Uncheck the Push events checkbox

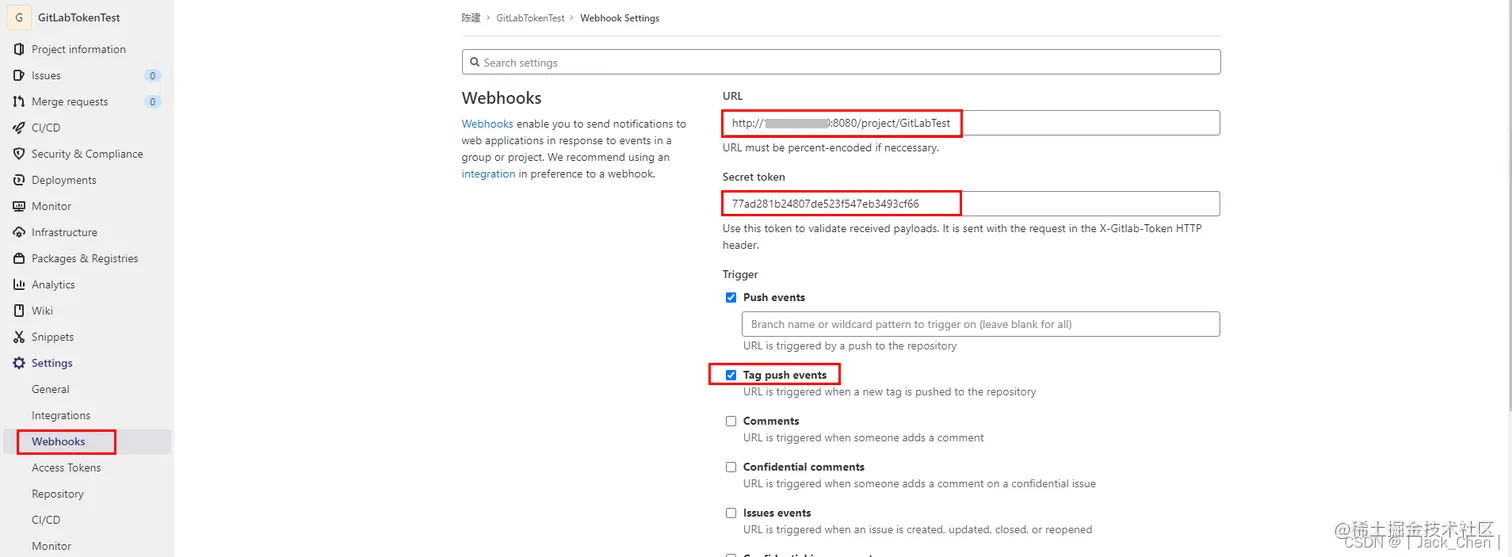point(731,297)
